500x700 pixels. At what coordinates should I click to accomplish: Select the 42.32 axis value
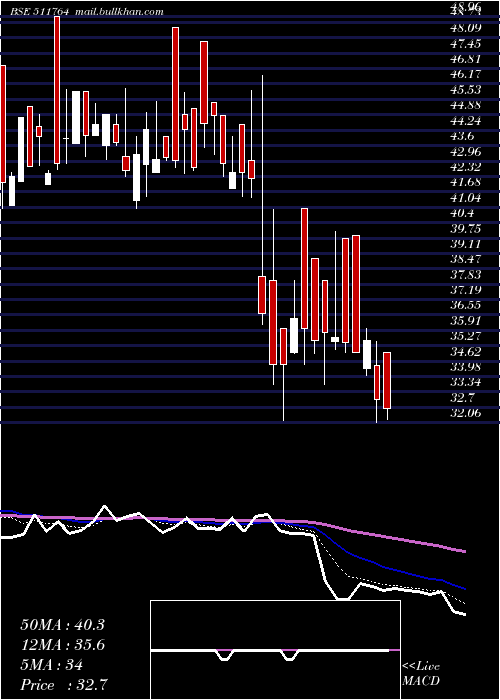click(466, 167)
